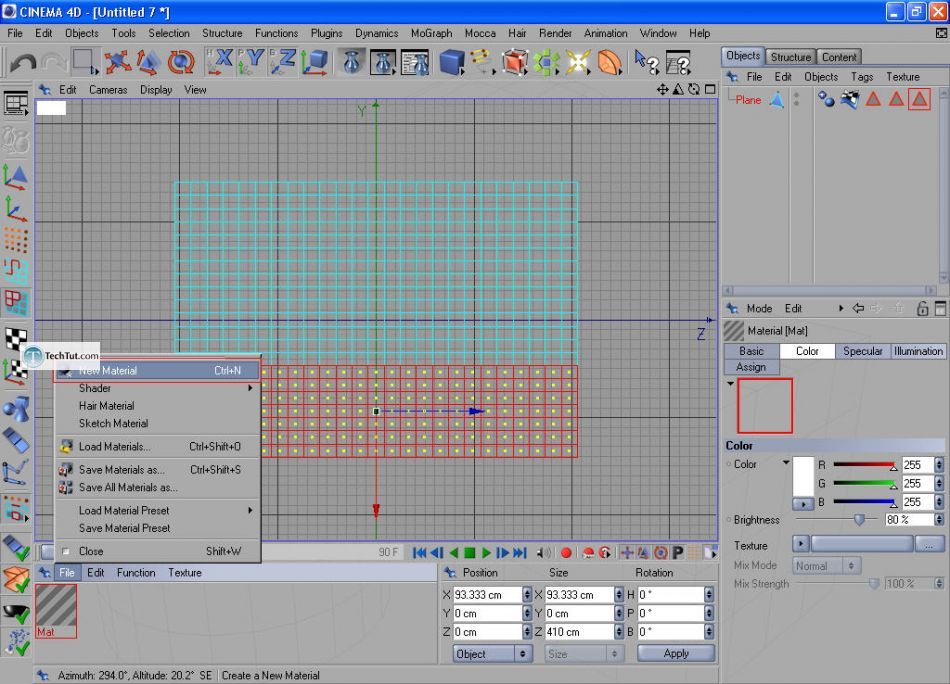Toggle the autokeying icon on timeline
Viewport: 950px width, 684px height.
(588, 553)
